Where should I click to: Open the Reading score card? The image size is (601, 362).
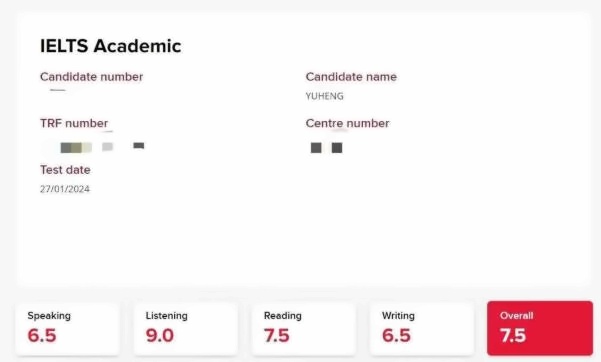click(x=304, y=329)
